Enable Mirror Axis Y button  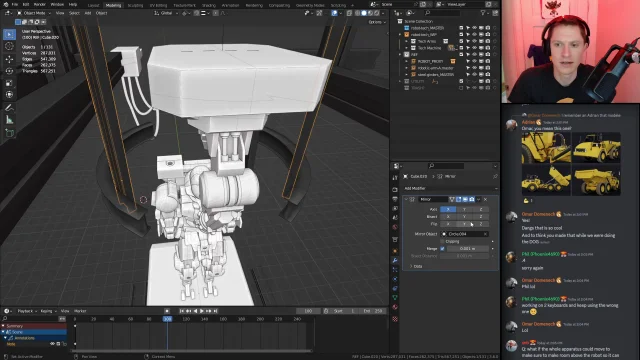coord(464,209)
